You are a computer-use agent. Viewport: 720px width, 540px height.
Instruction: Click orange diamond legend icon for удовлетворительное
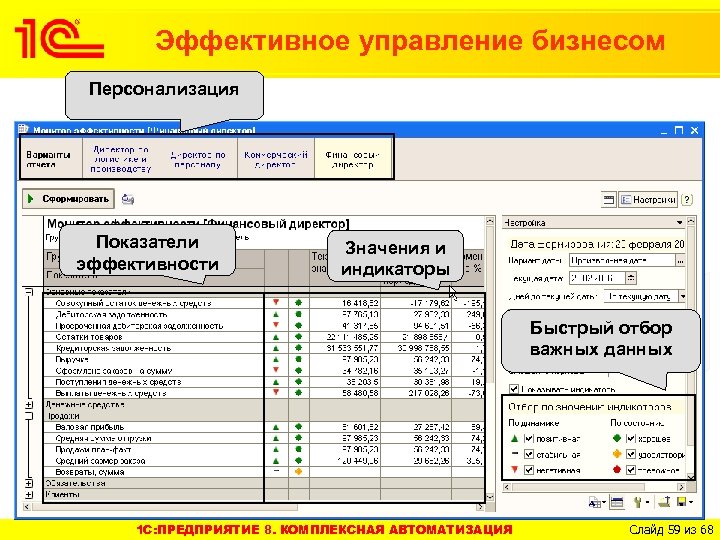pyautogui.click(x=617, y=454)
